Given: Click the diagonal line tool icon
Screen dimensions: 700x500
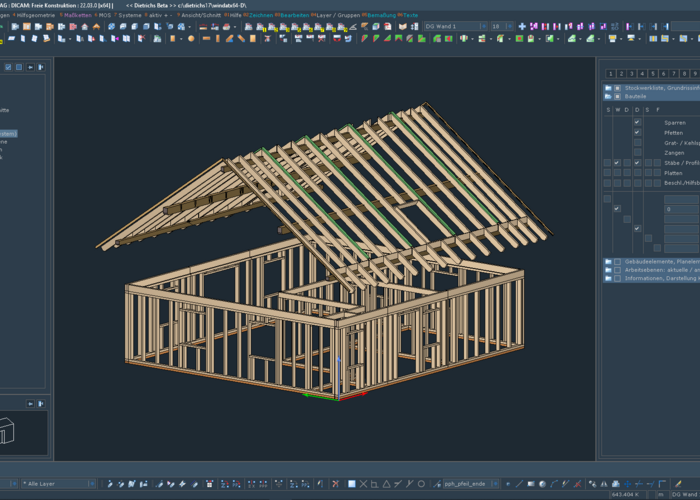Looking at the screenshot, I should pos(519,484).
